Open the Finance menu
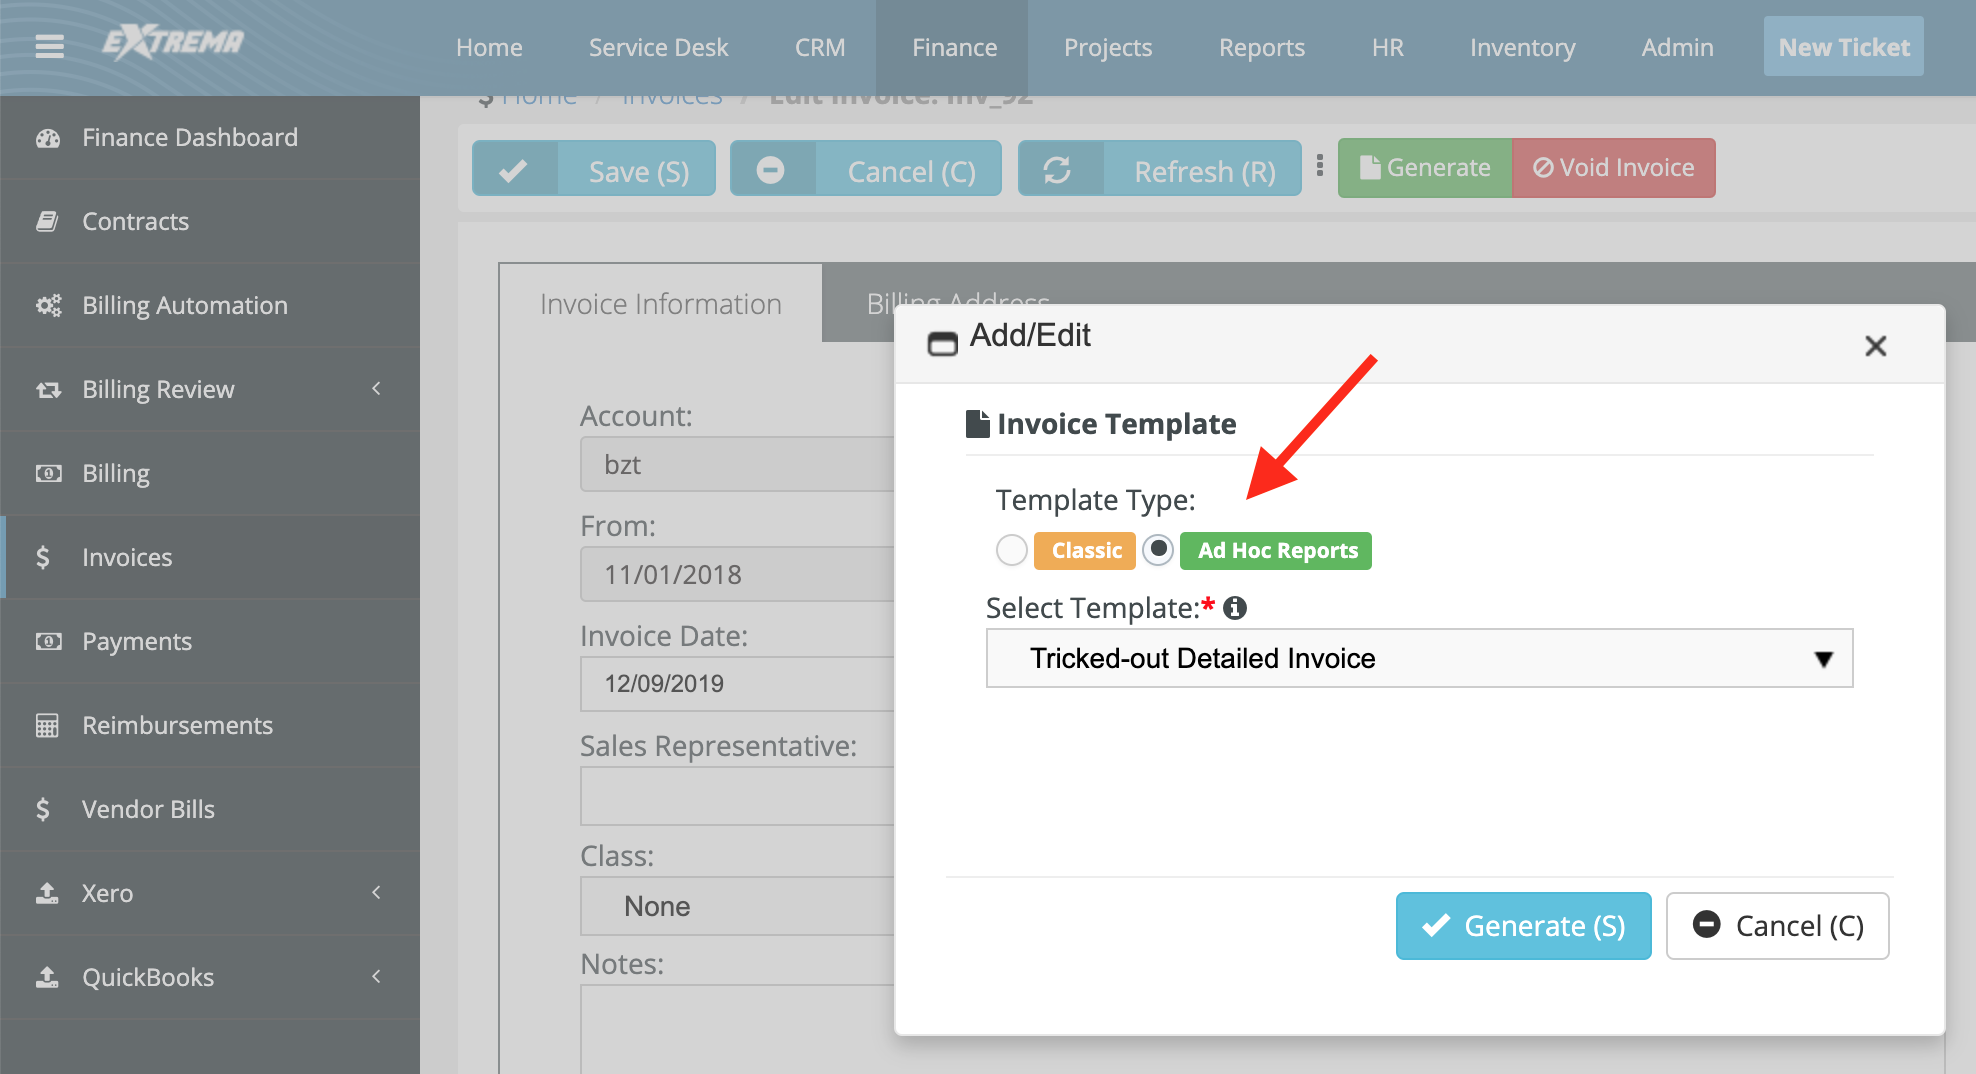This screenshot has height=1074, width=1976. 954,47
